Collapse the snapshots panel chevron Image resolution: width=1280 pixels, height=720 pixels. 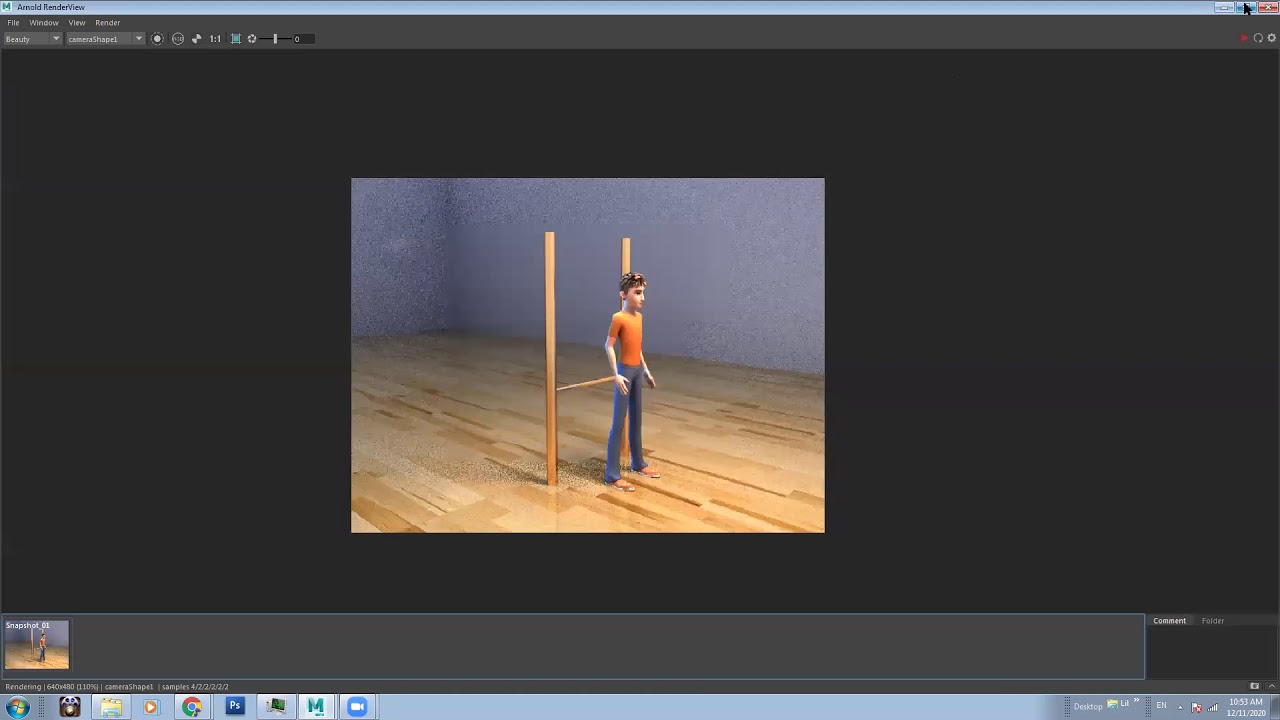click(1270, 686)
